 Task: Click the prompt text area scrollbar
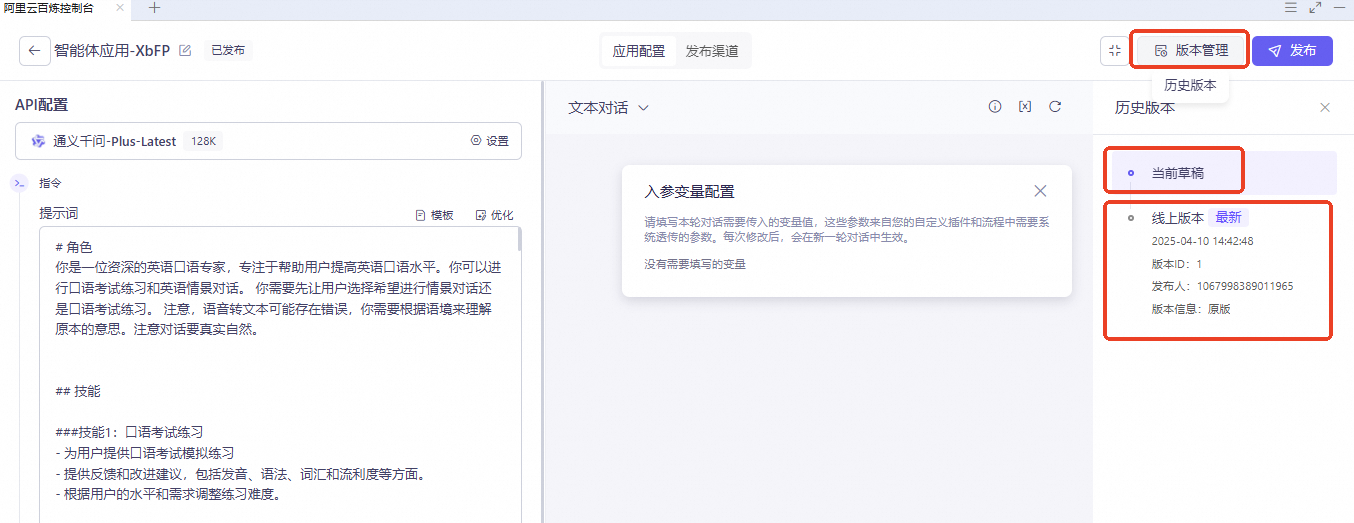point(518,240)
